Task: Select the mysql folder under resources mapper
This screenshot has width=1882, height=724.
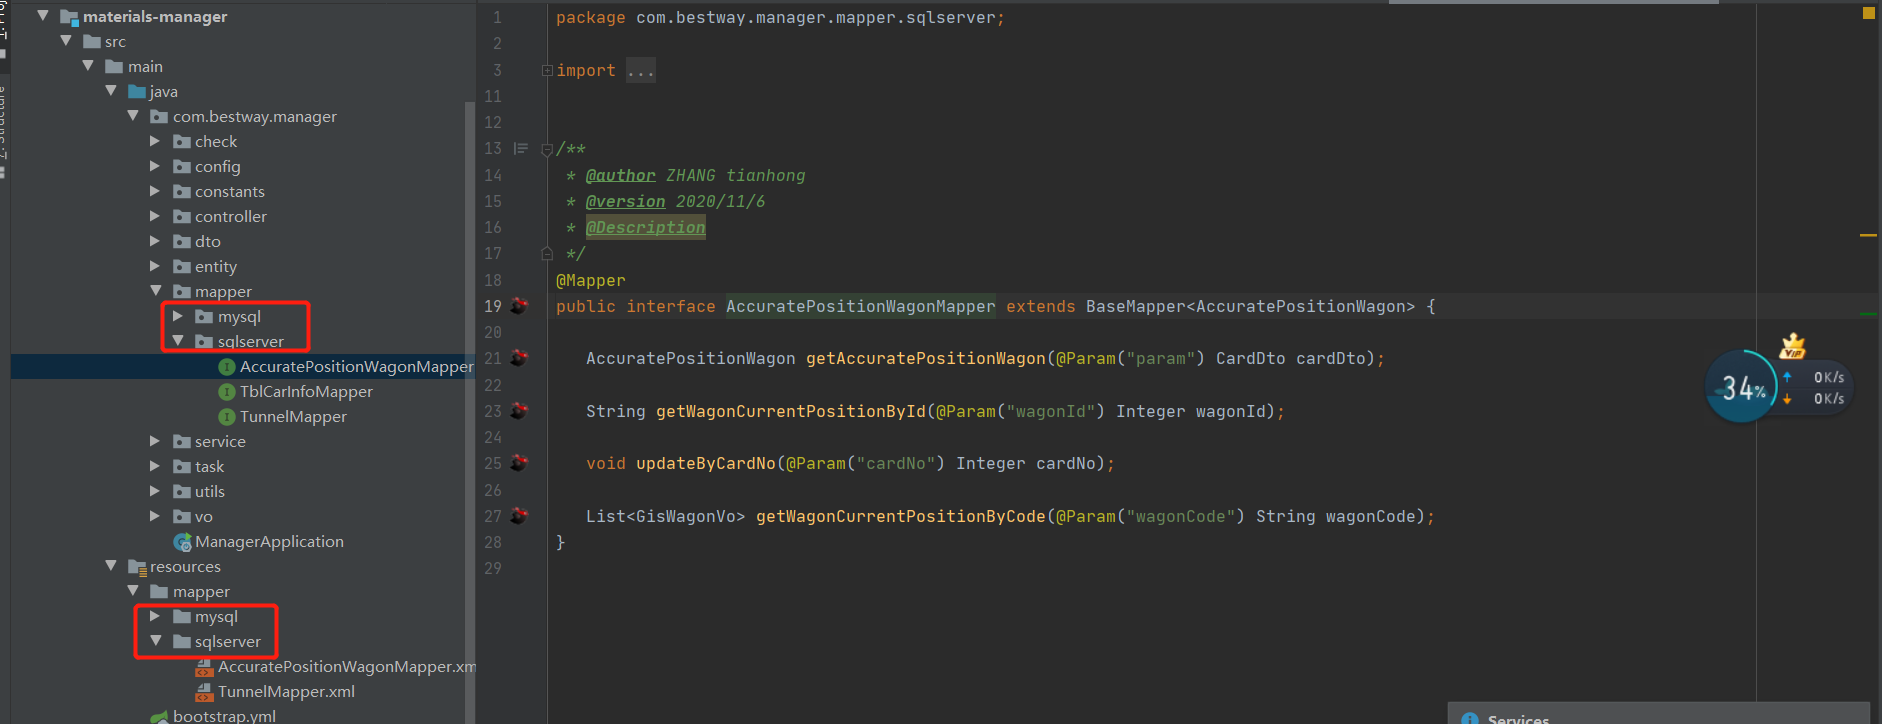Action: (x=216, y=616)
